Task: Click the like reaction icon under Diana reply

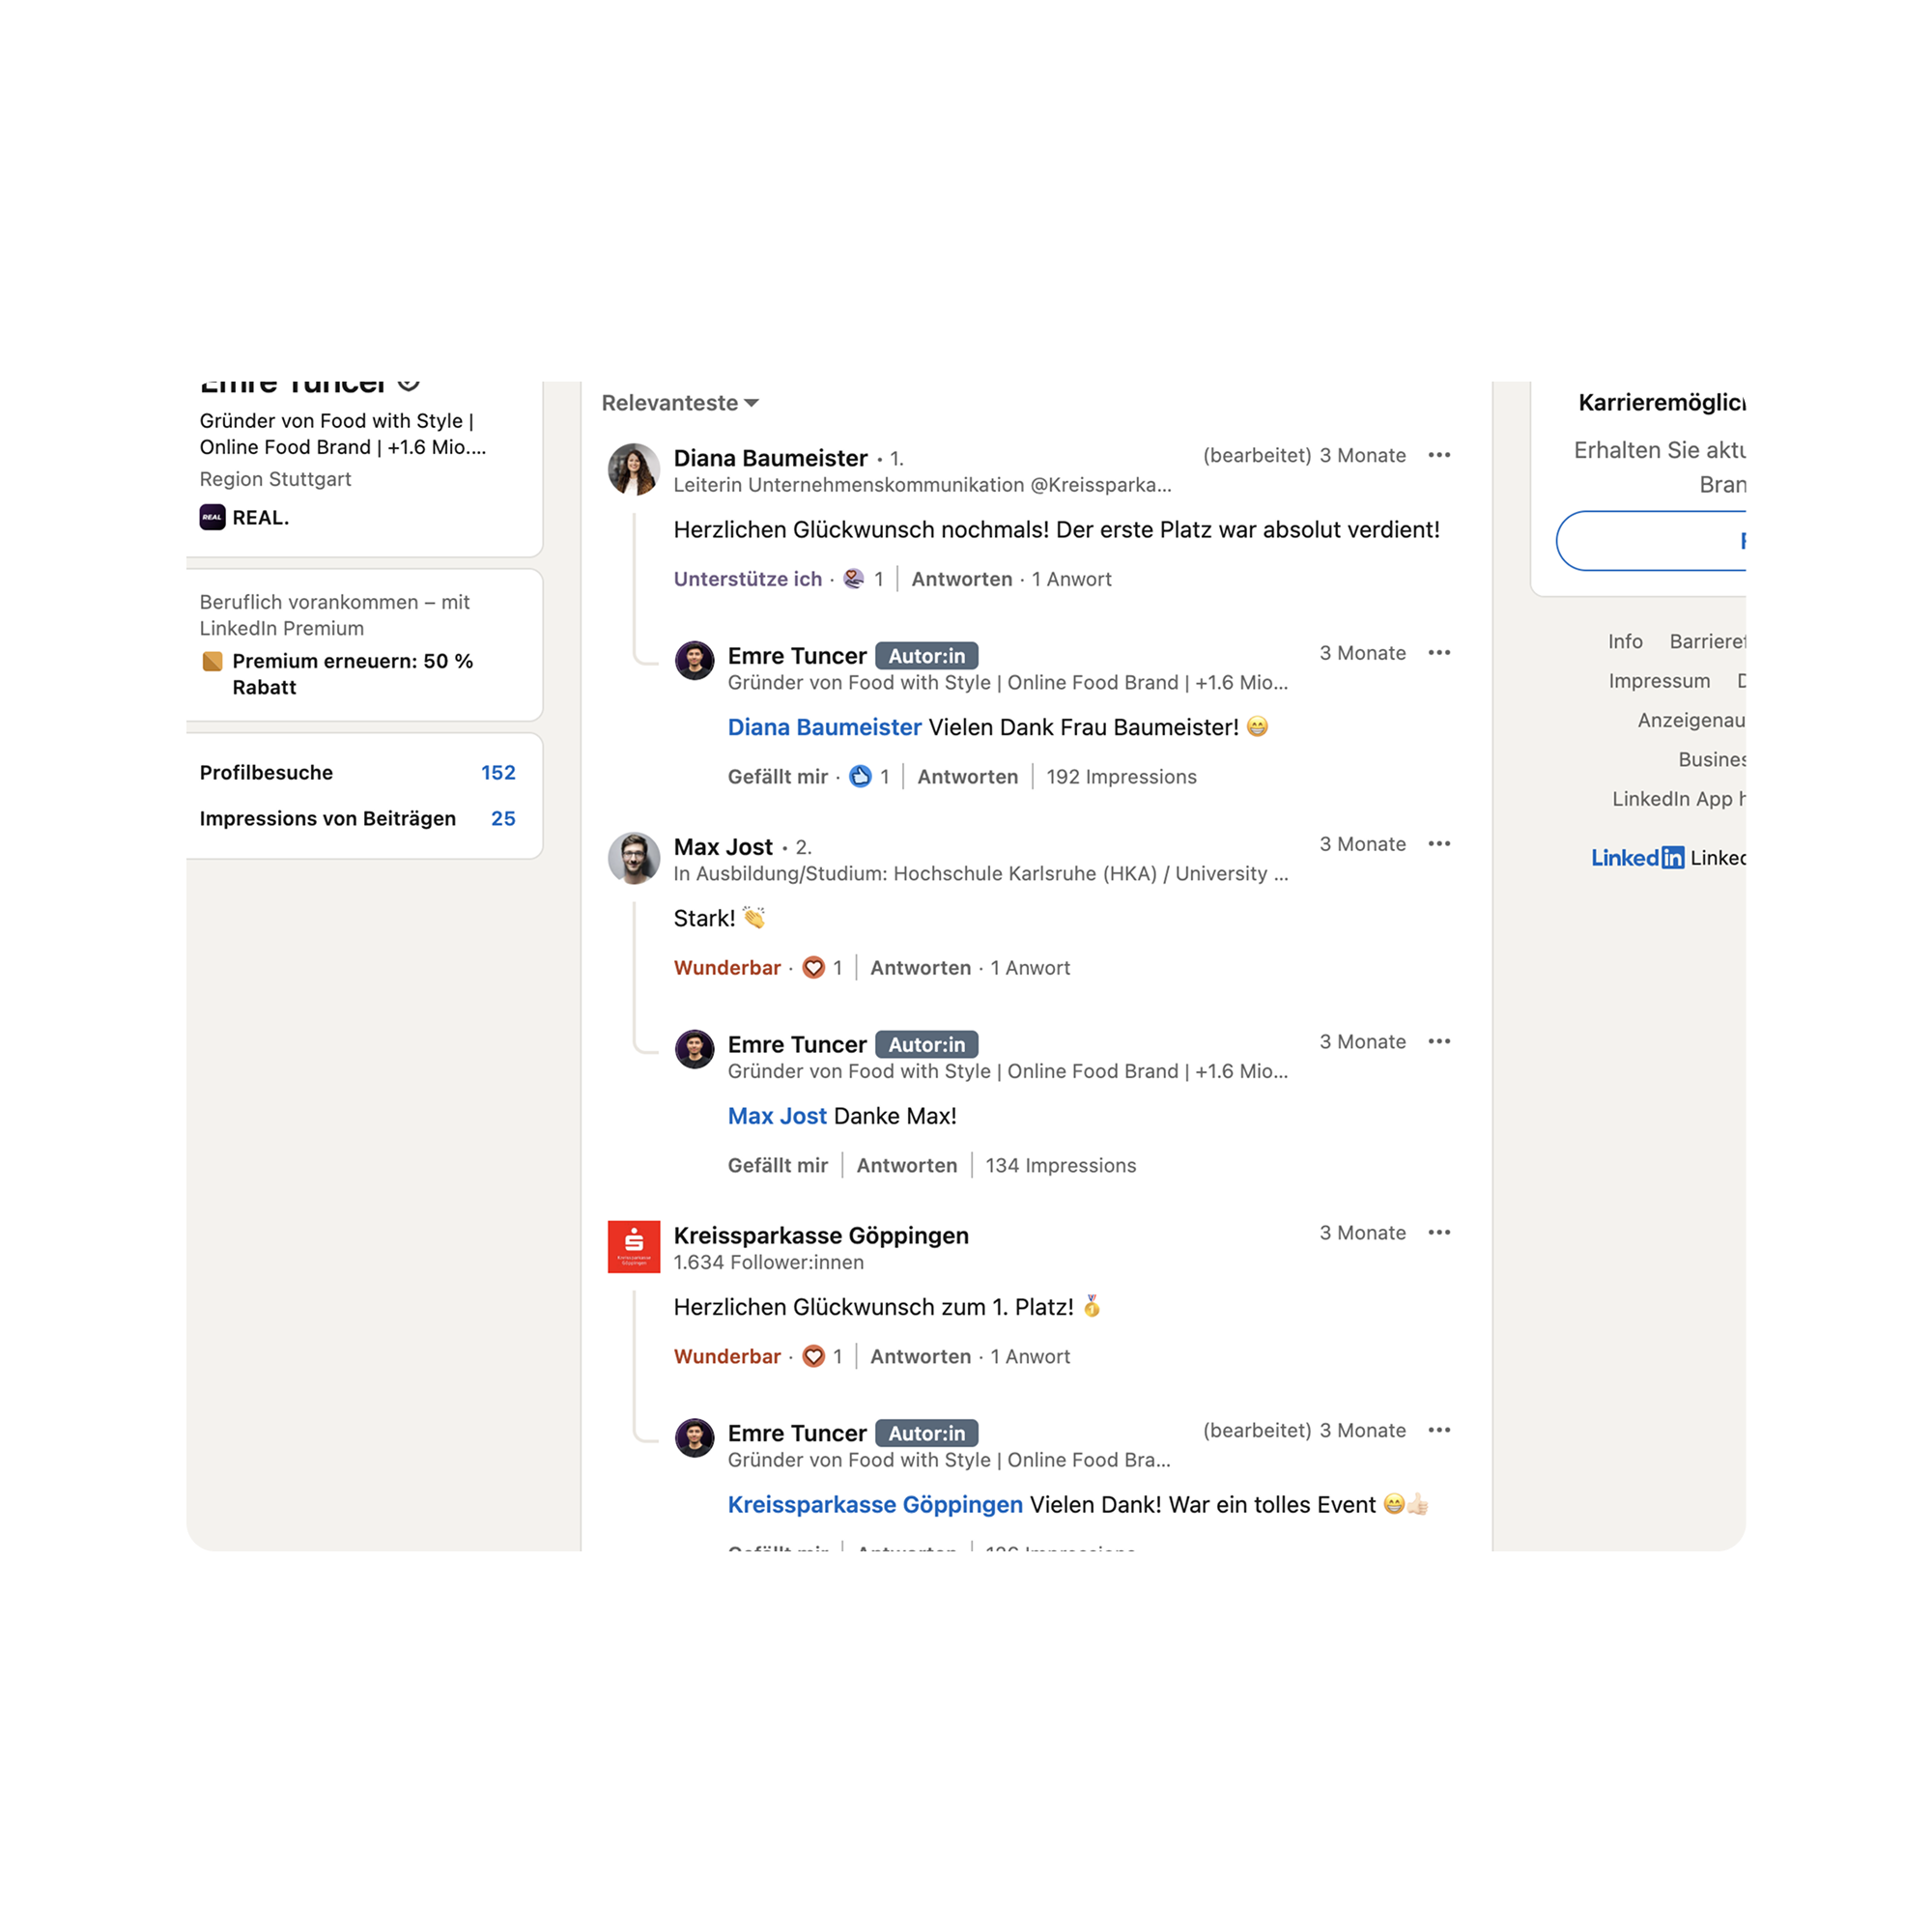Action: coord(860,777)
